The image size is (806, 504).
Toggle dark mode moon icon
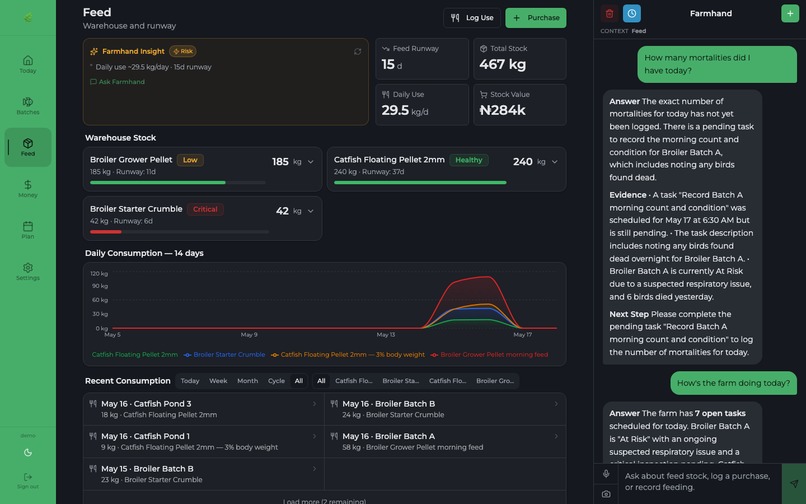point(28,453)
